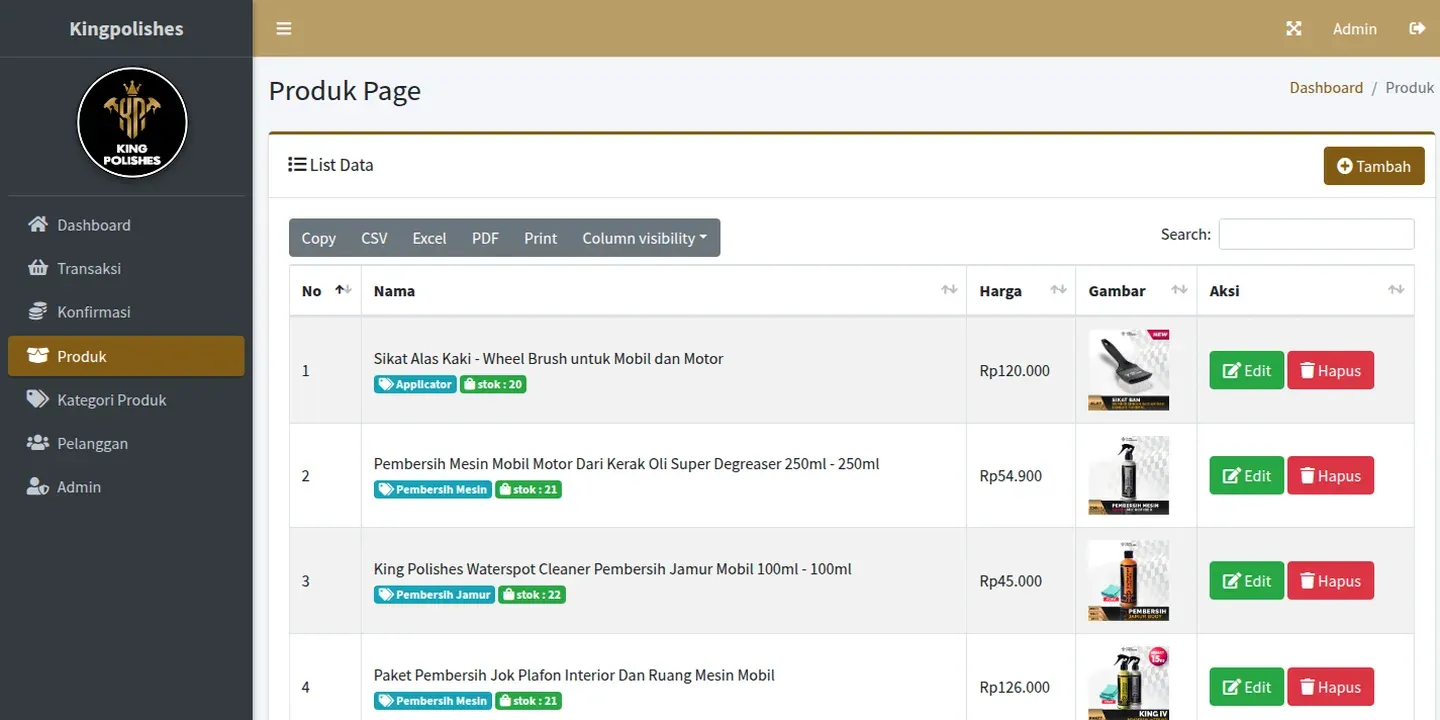Click the Applicator category tag

click(x=415, y=384)
